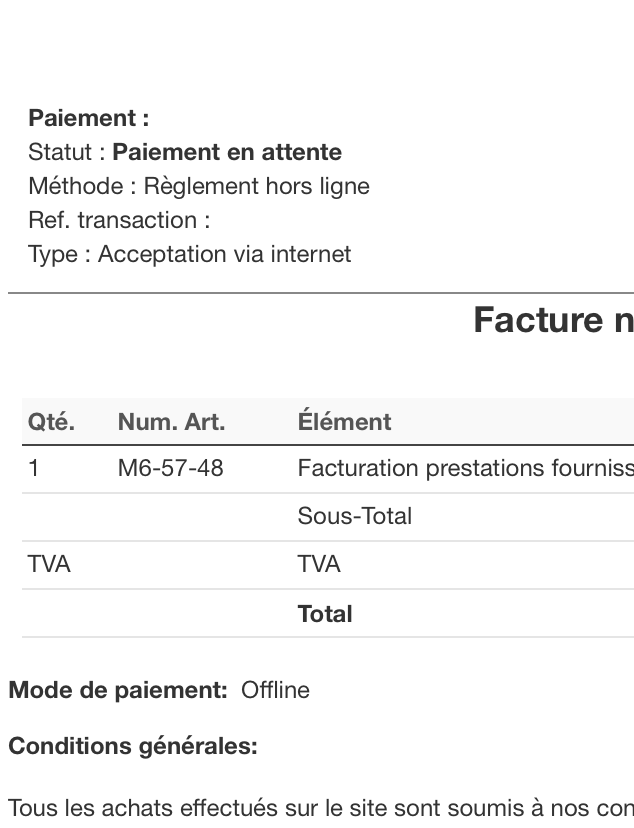Viewport: 634px width, 828px height.
Task: Click the bold 'Total' row label
Action: click(x=325, y=614)
